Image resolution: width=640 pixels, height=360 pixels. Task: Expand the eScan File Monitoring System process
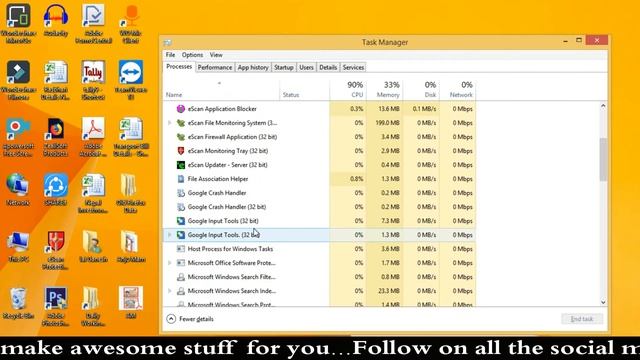(x=170, y=122)
